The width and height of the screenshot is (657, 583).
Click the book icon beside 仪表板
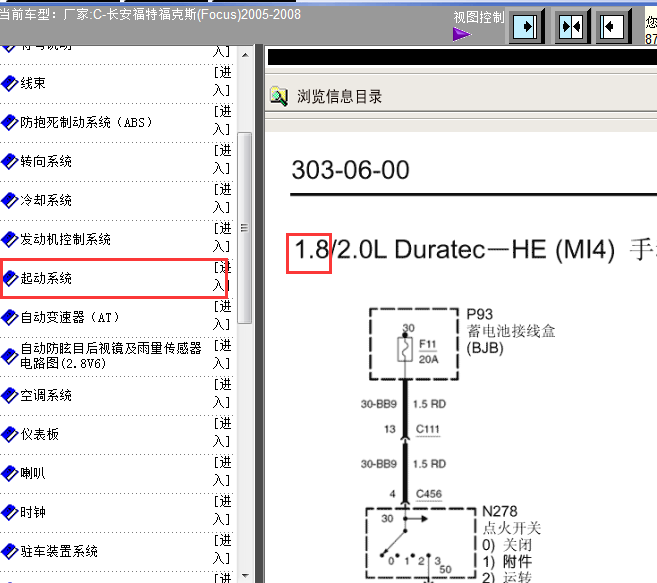(x=9, y=434)
